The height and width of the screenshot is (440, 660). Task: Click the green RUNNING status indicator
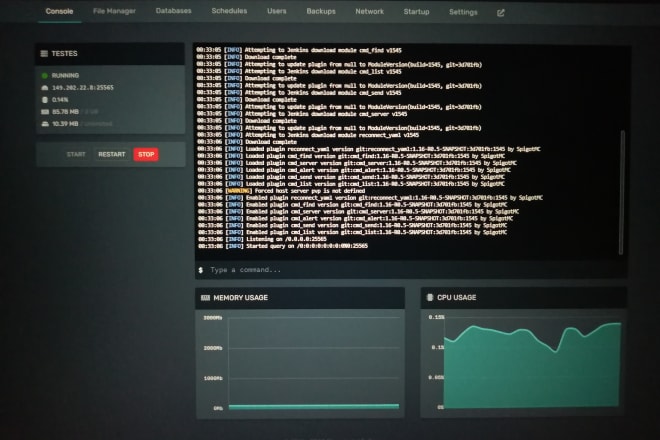pos(45,76)
